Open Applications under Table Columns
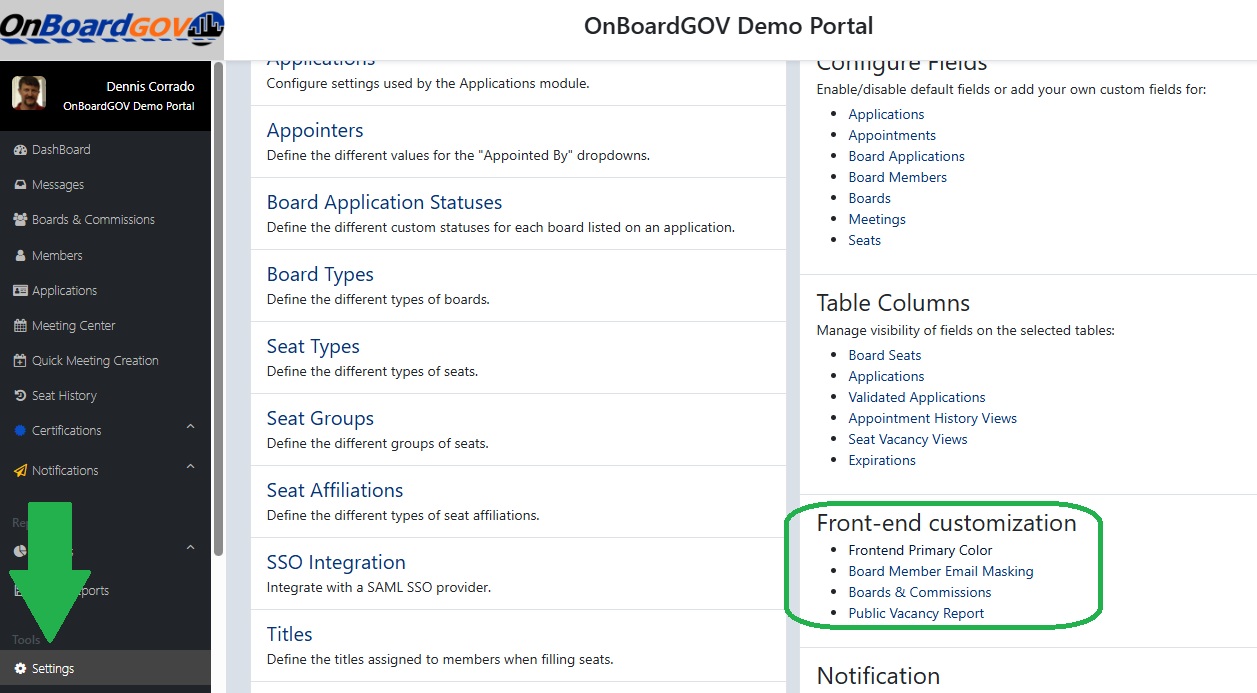 point(886,376)
